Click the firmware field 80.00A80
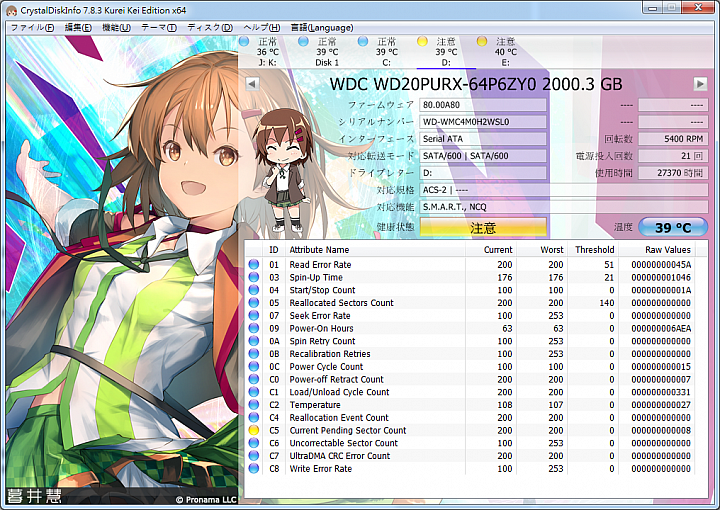 tap(483, 105)
